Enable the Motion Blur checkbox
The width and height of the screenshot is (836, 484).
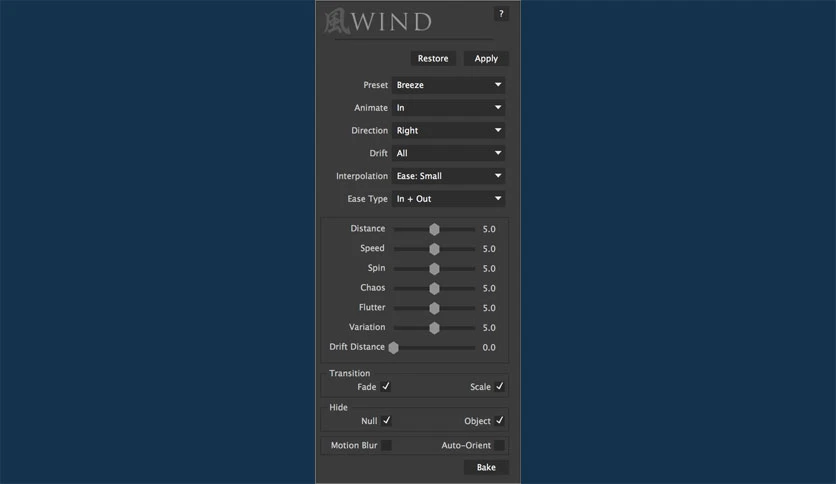point(387,445)
